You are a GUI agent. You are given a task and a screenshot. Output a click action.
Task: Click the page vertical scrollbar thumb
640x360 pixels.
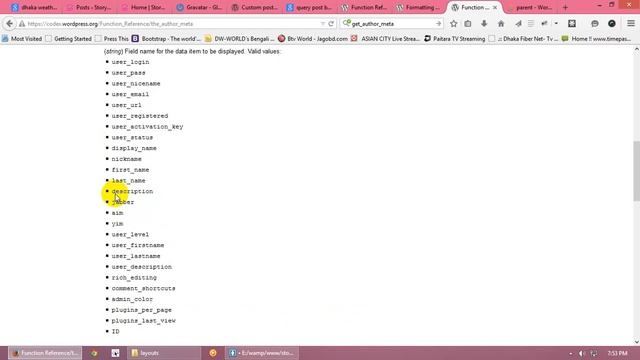click(x=636, y=171)
